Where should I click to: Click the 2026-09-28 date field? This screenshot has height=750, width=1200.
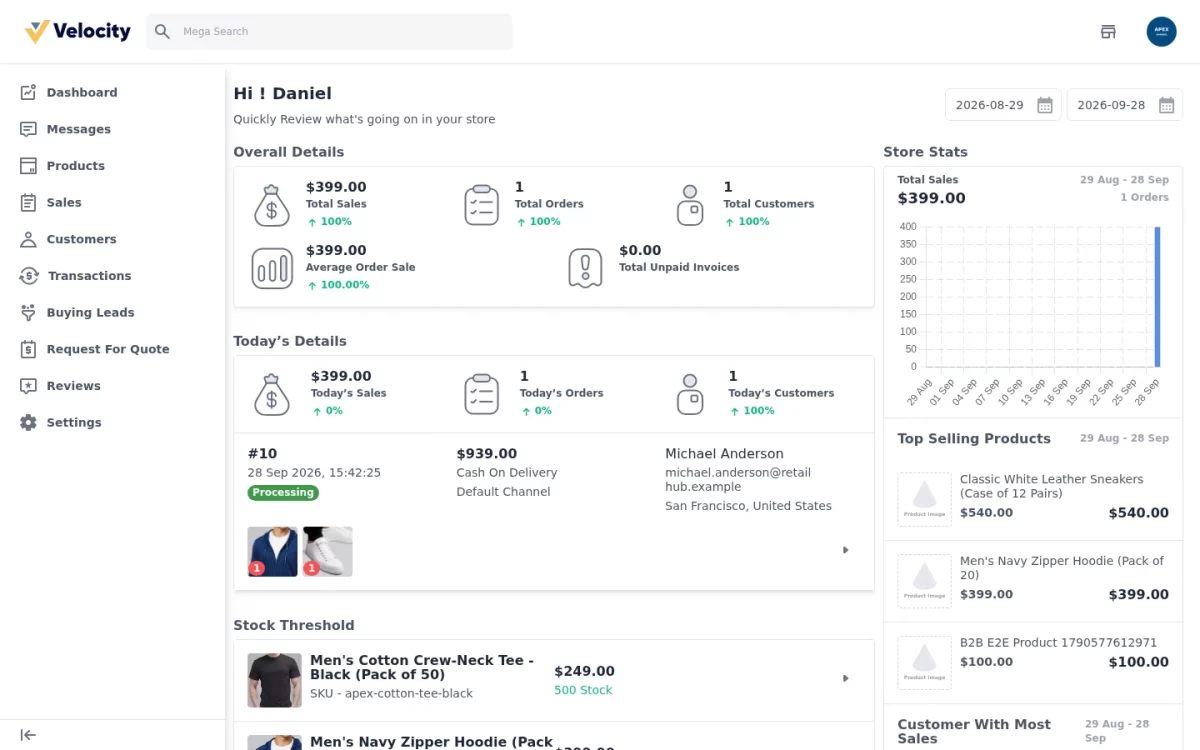point(1125,105)
